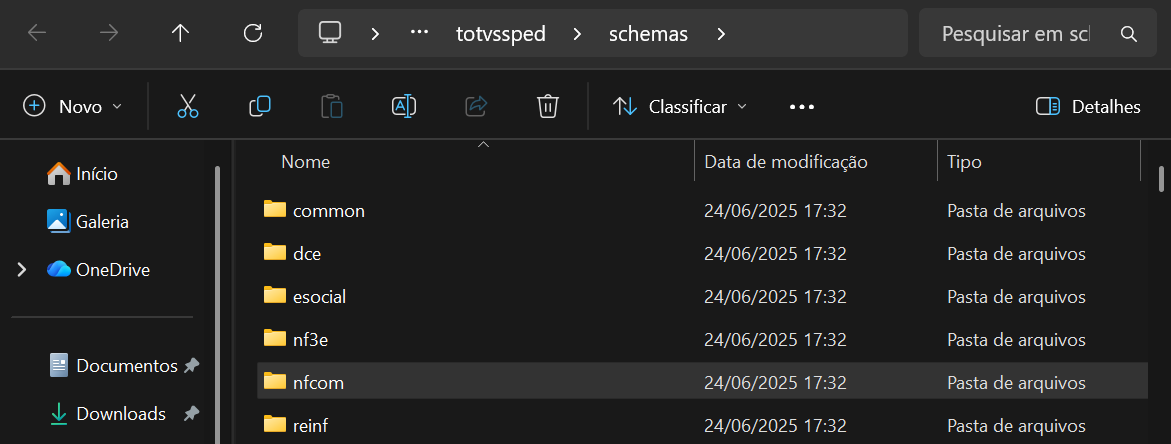Open Downloads in the sidebar
The width and height of the screenshot is (1171, 444).
120,414
